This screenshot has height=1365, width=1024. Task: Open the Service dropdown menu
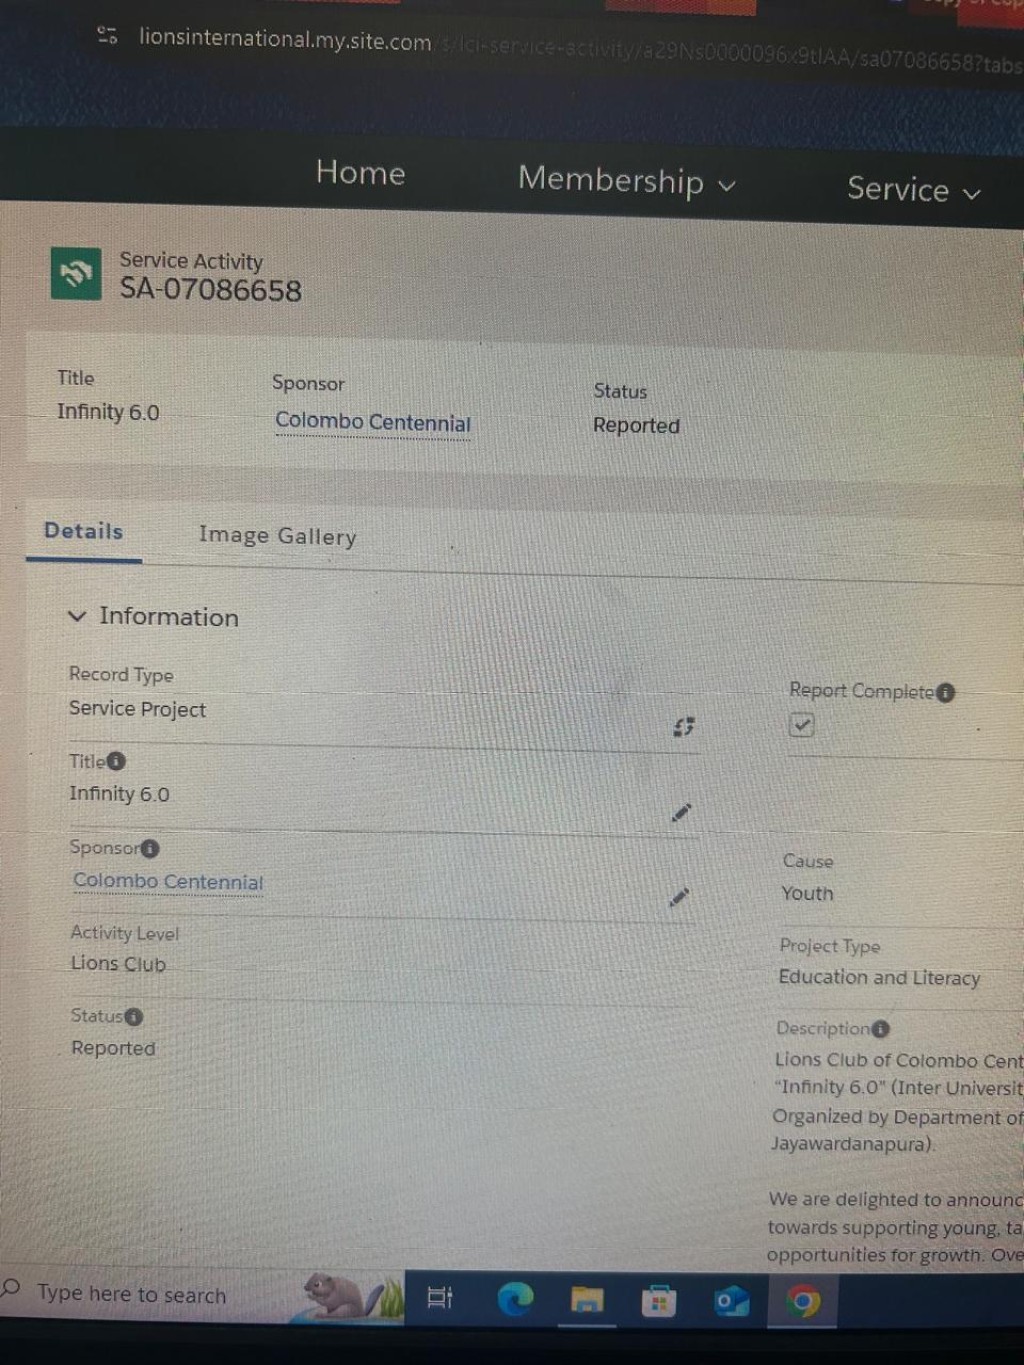914,189
